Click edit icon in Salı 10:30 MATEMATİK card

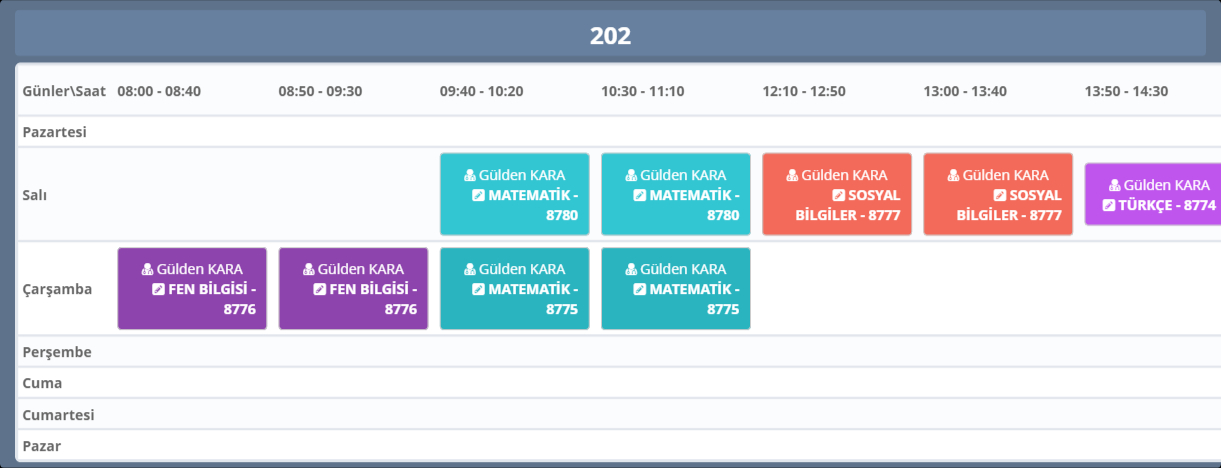point(639,195)
